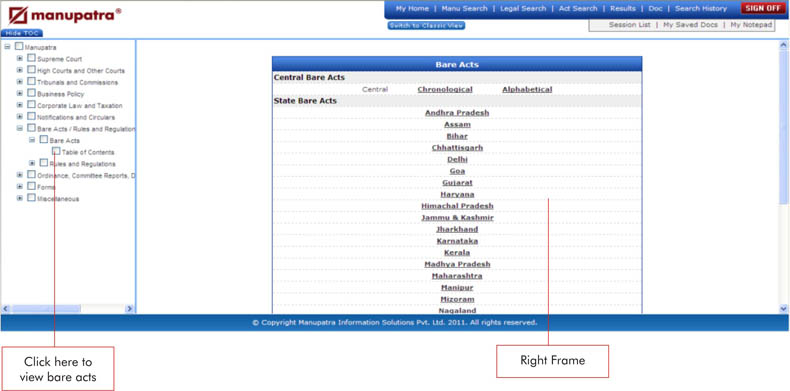Click the manupatra logo

pos(64,16)
